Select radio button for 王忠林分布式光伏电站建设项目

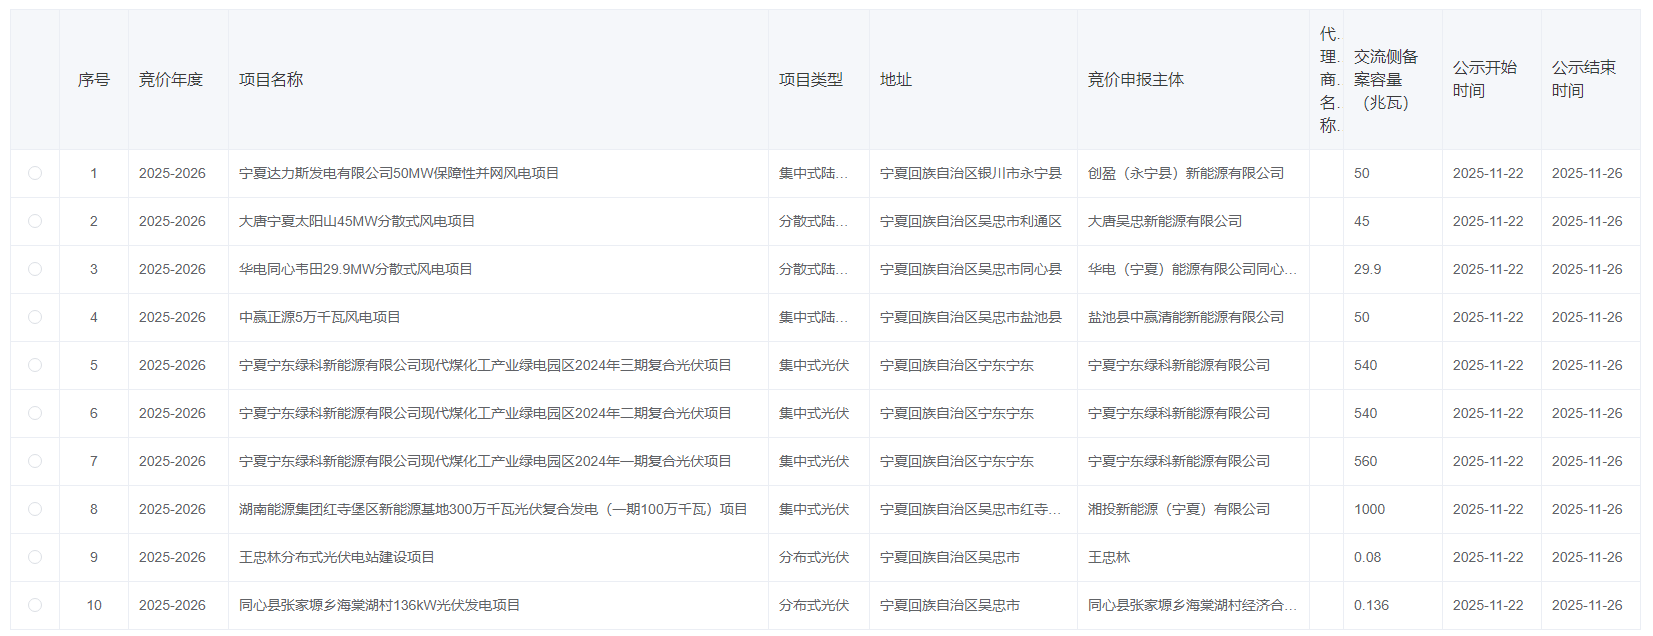(35, 557)
